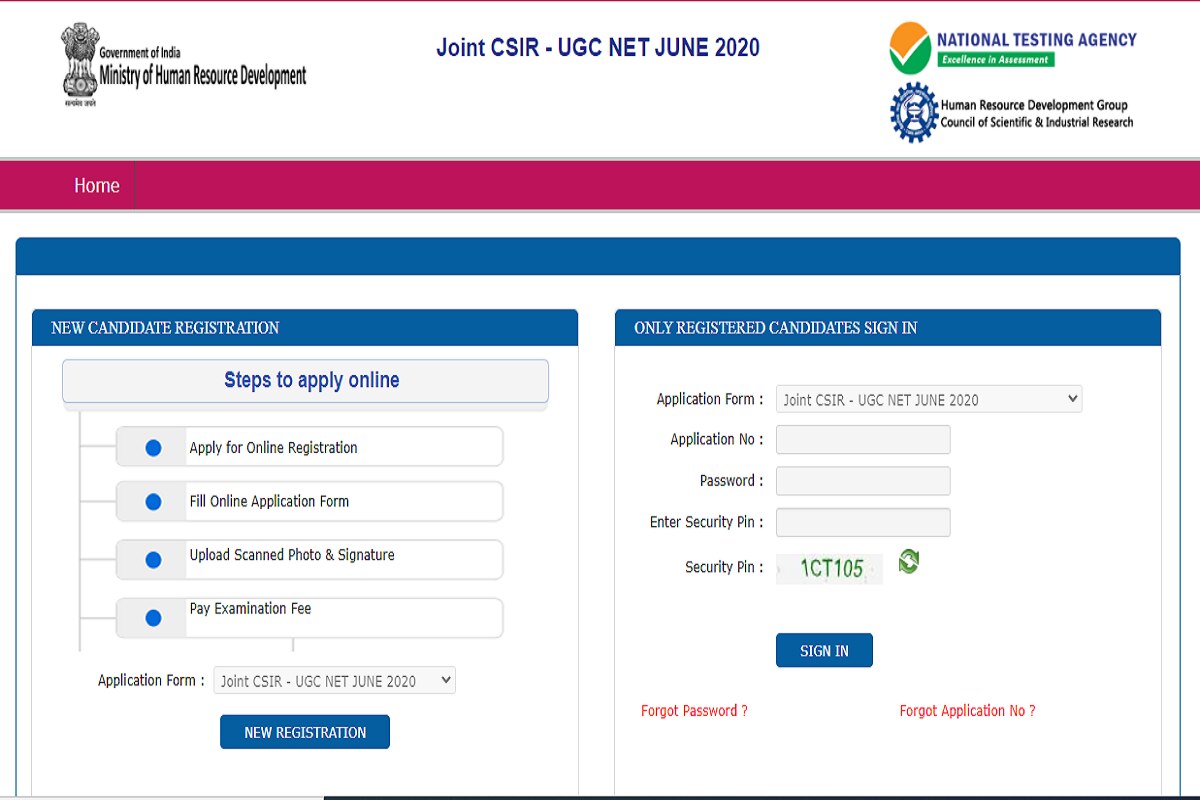Click the Password label
The image size is (1200, 800).
732,481
